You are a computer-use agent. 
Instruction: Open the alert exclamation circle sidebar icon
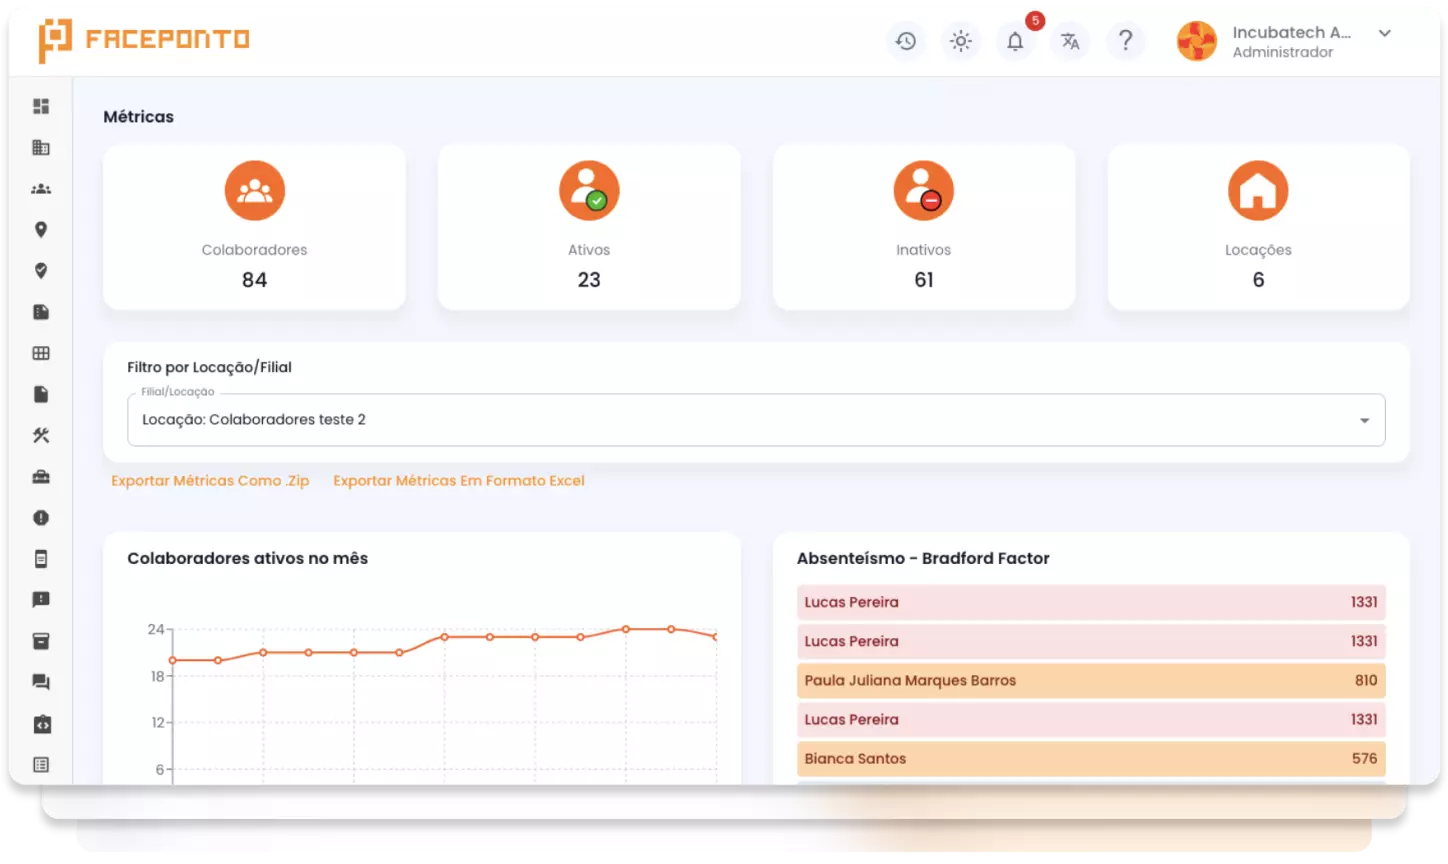pos(41,518)
